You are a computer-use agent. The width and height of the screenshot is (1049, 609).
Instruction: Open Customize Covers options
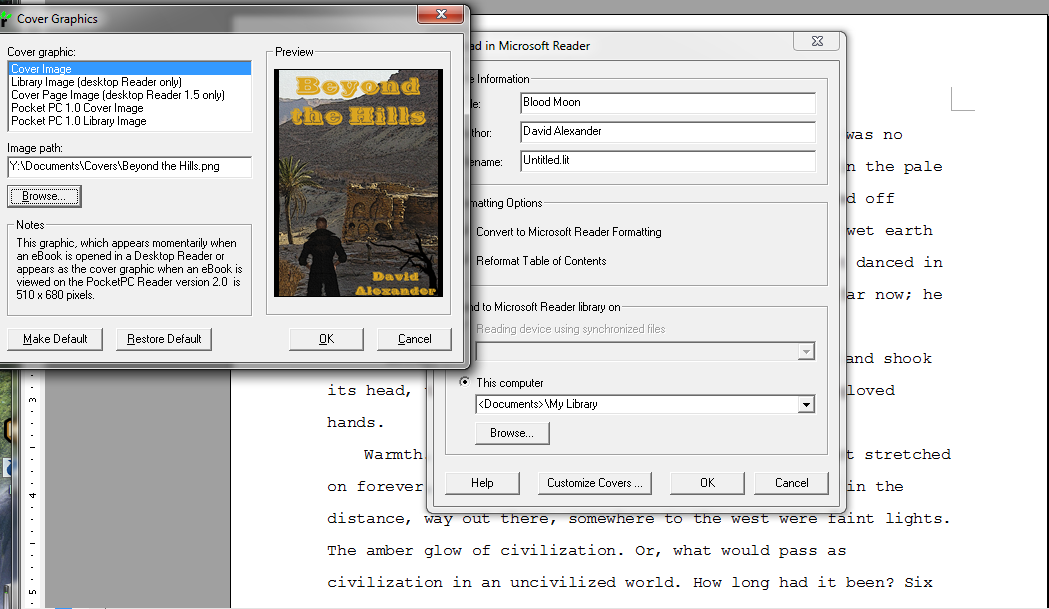(595, 483)
